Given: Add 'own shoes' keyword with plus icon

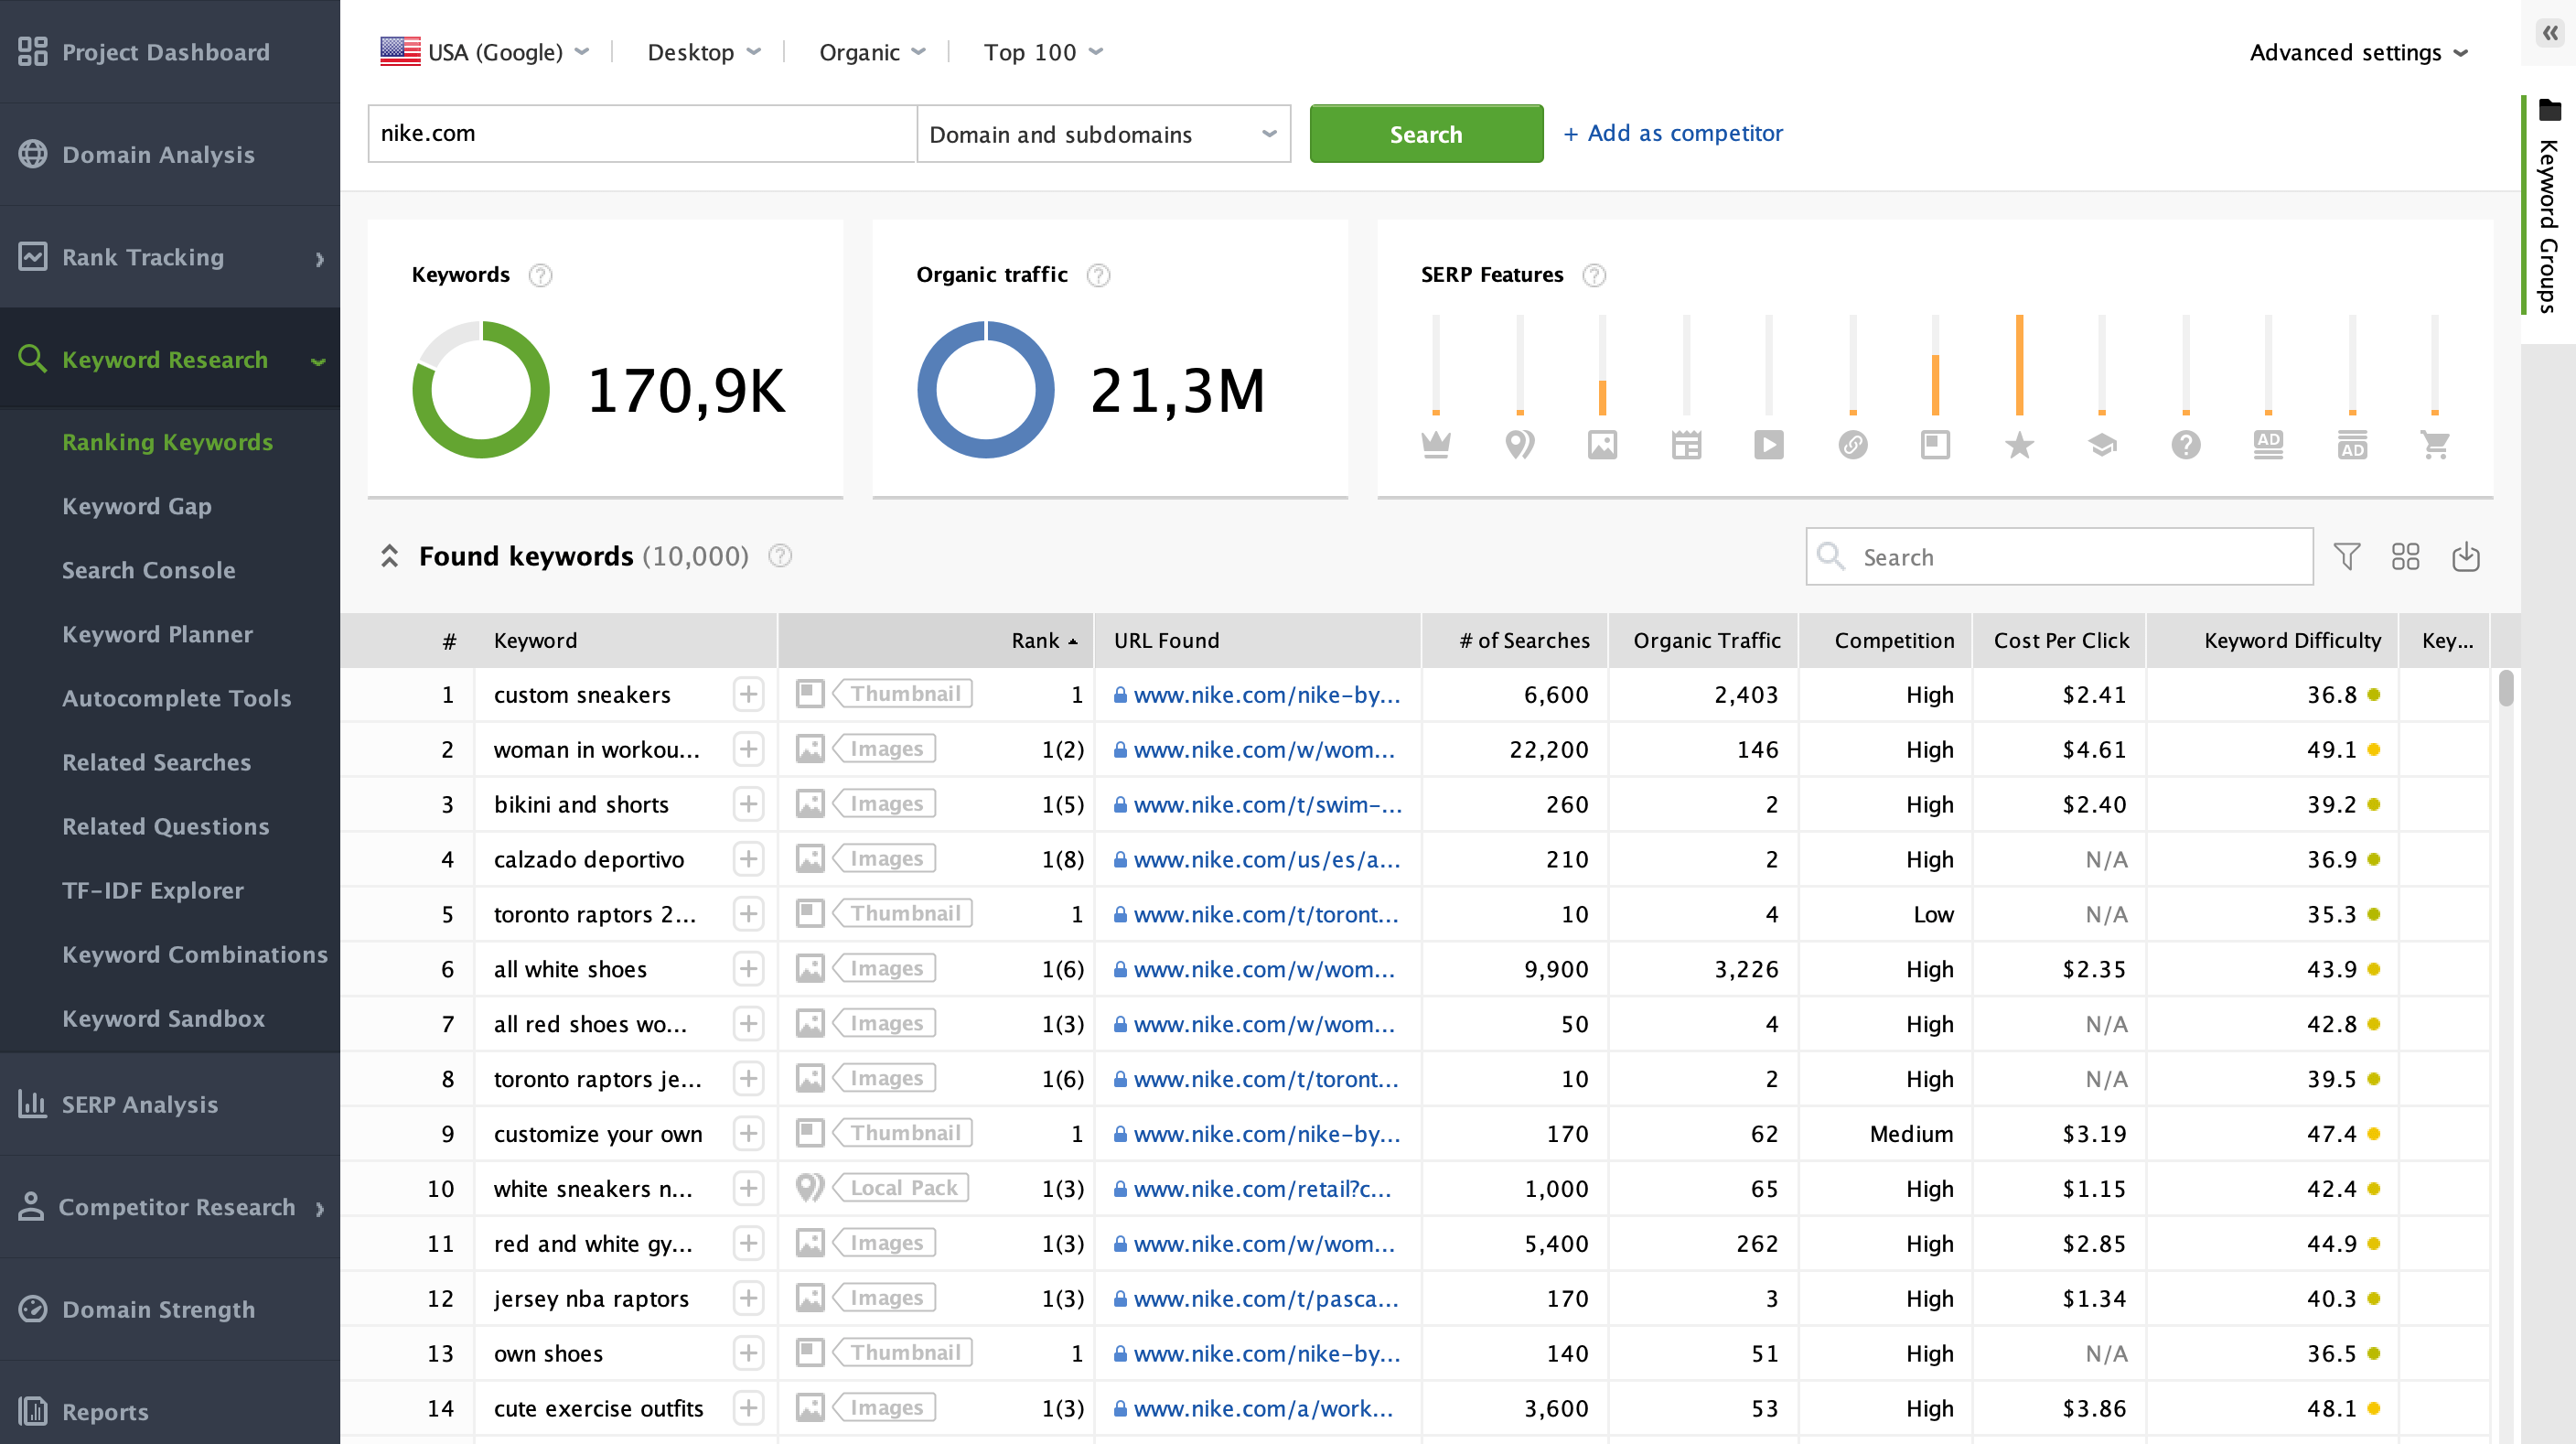Looking at the screenshot, I should point(748,1353).
